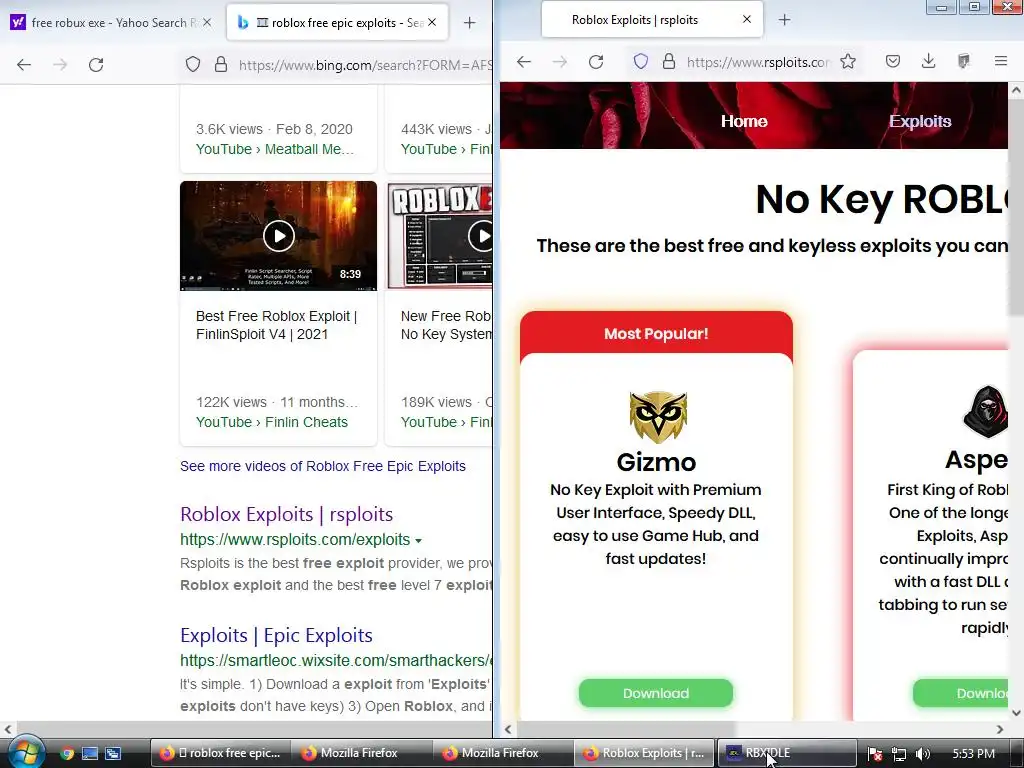Click the library icon in the rsploits toolbar
1024x768 pixels.
[963, 61]
